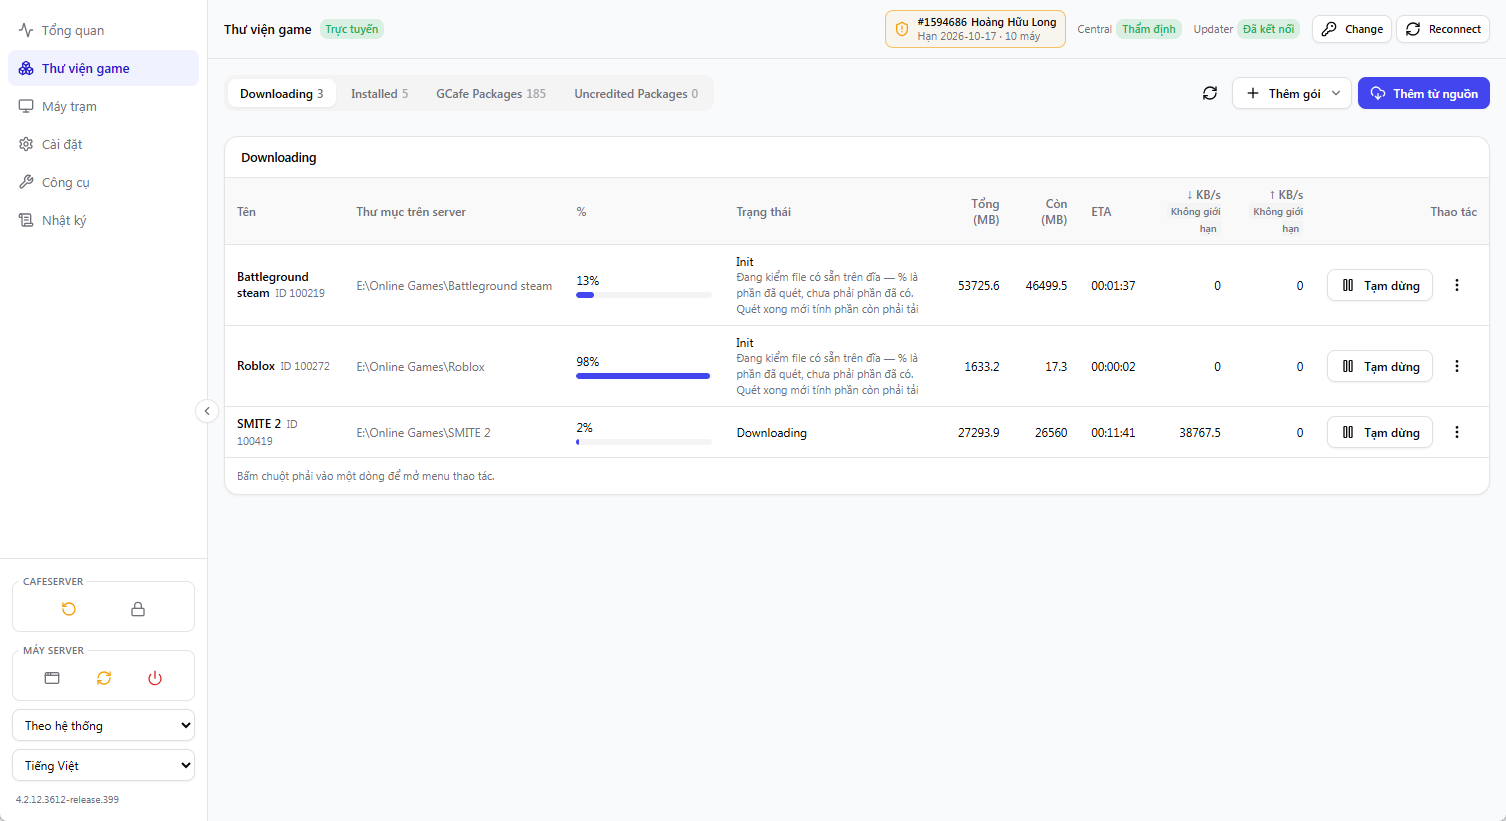Click the window icon under MÁY SERVER
Image resolution: width=1506 pixels, height=821 pixels.
pos(52,678)
